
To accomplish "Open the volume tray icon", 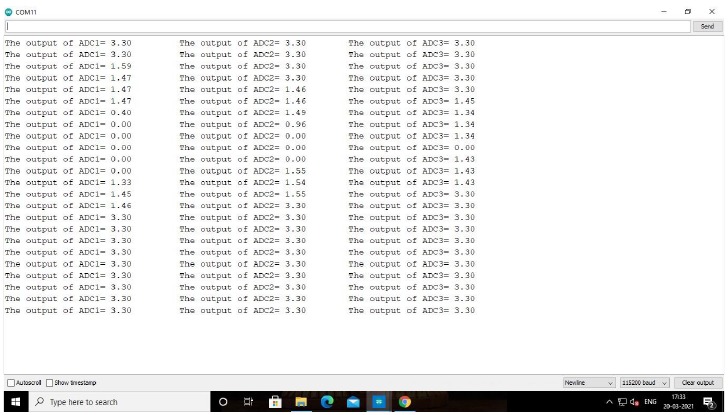I will click(x=634, y=402).
